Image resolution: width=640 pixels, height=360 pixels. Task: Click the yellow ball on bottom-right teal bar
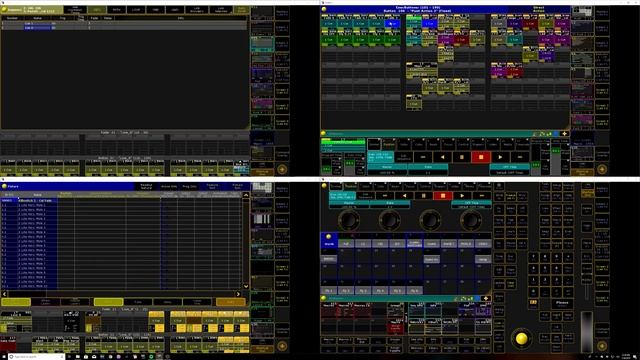[x=324, y=299]
